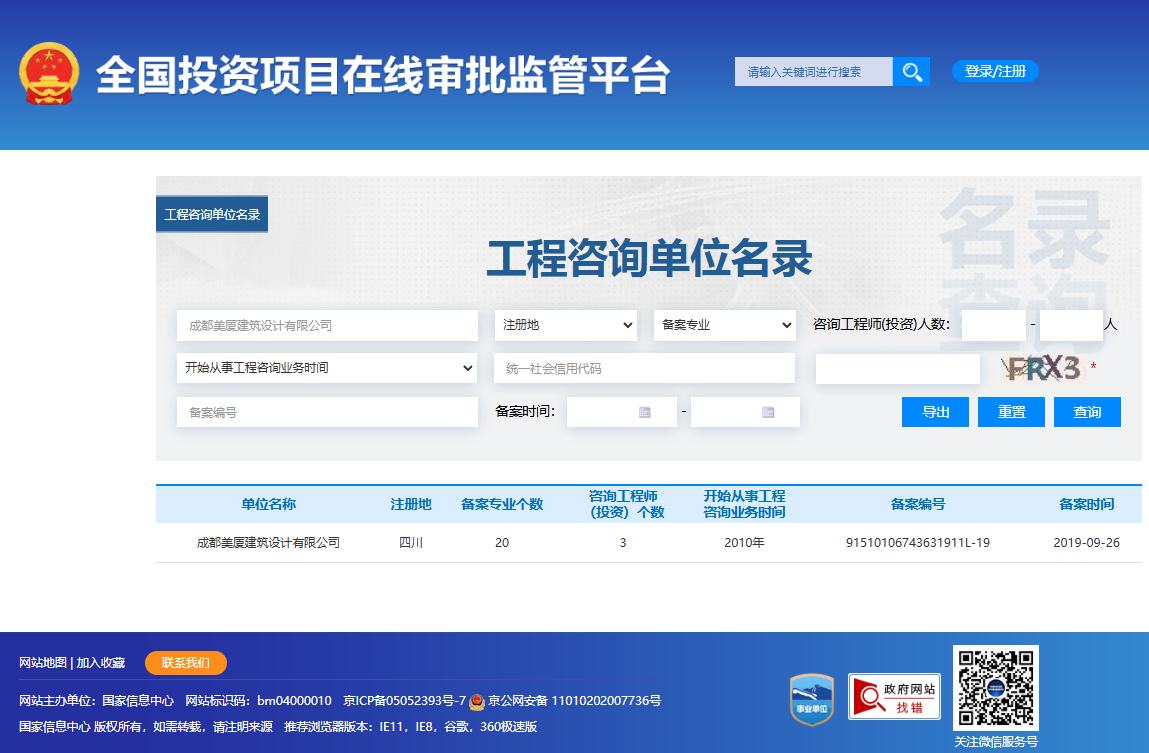Open 京公网安备 11010202007736号 link

[x=574, y=701]
